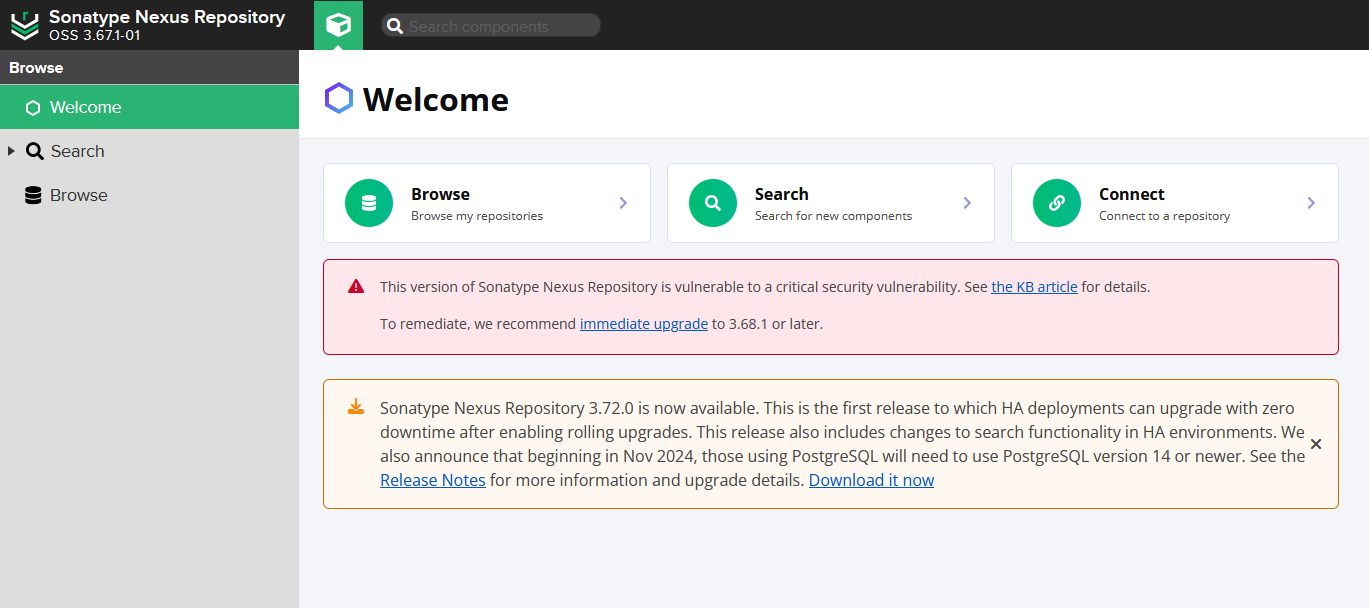Click the Sonatype Nexus logo icon
Screen dimensions: 1369x608
coord(25,25)
